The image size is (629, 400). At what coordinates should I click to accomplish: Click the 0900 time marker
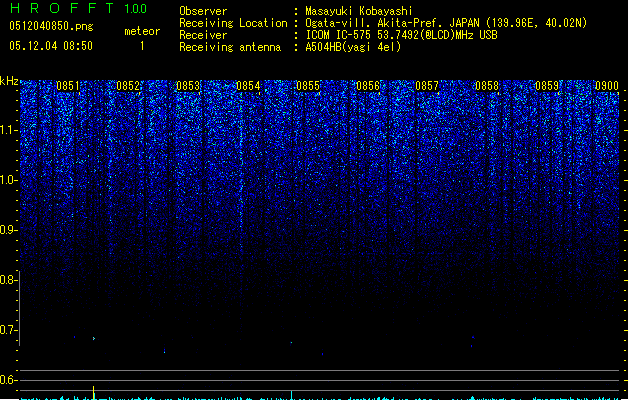click(607, 86)
